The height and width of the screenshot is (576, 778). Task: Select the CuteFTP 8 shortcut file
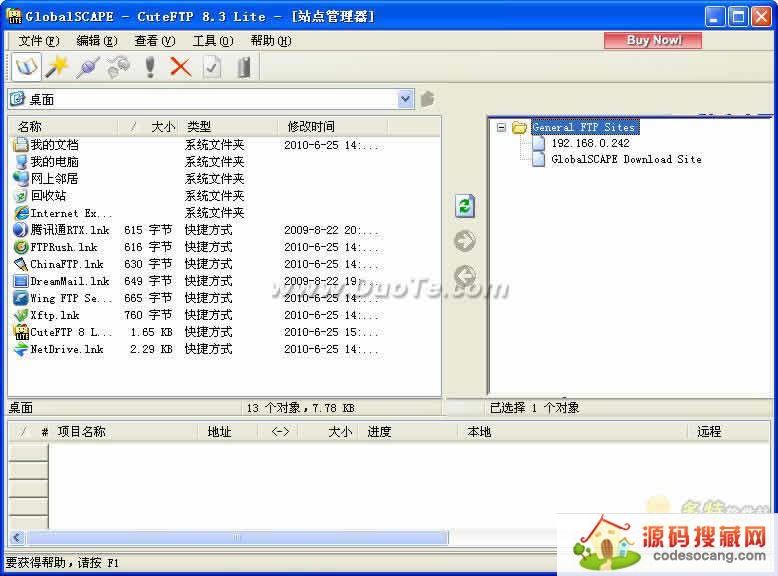coord(70,332)
